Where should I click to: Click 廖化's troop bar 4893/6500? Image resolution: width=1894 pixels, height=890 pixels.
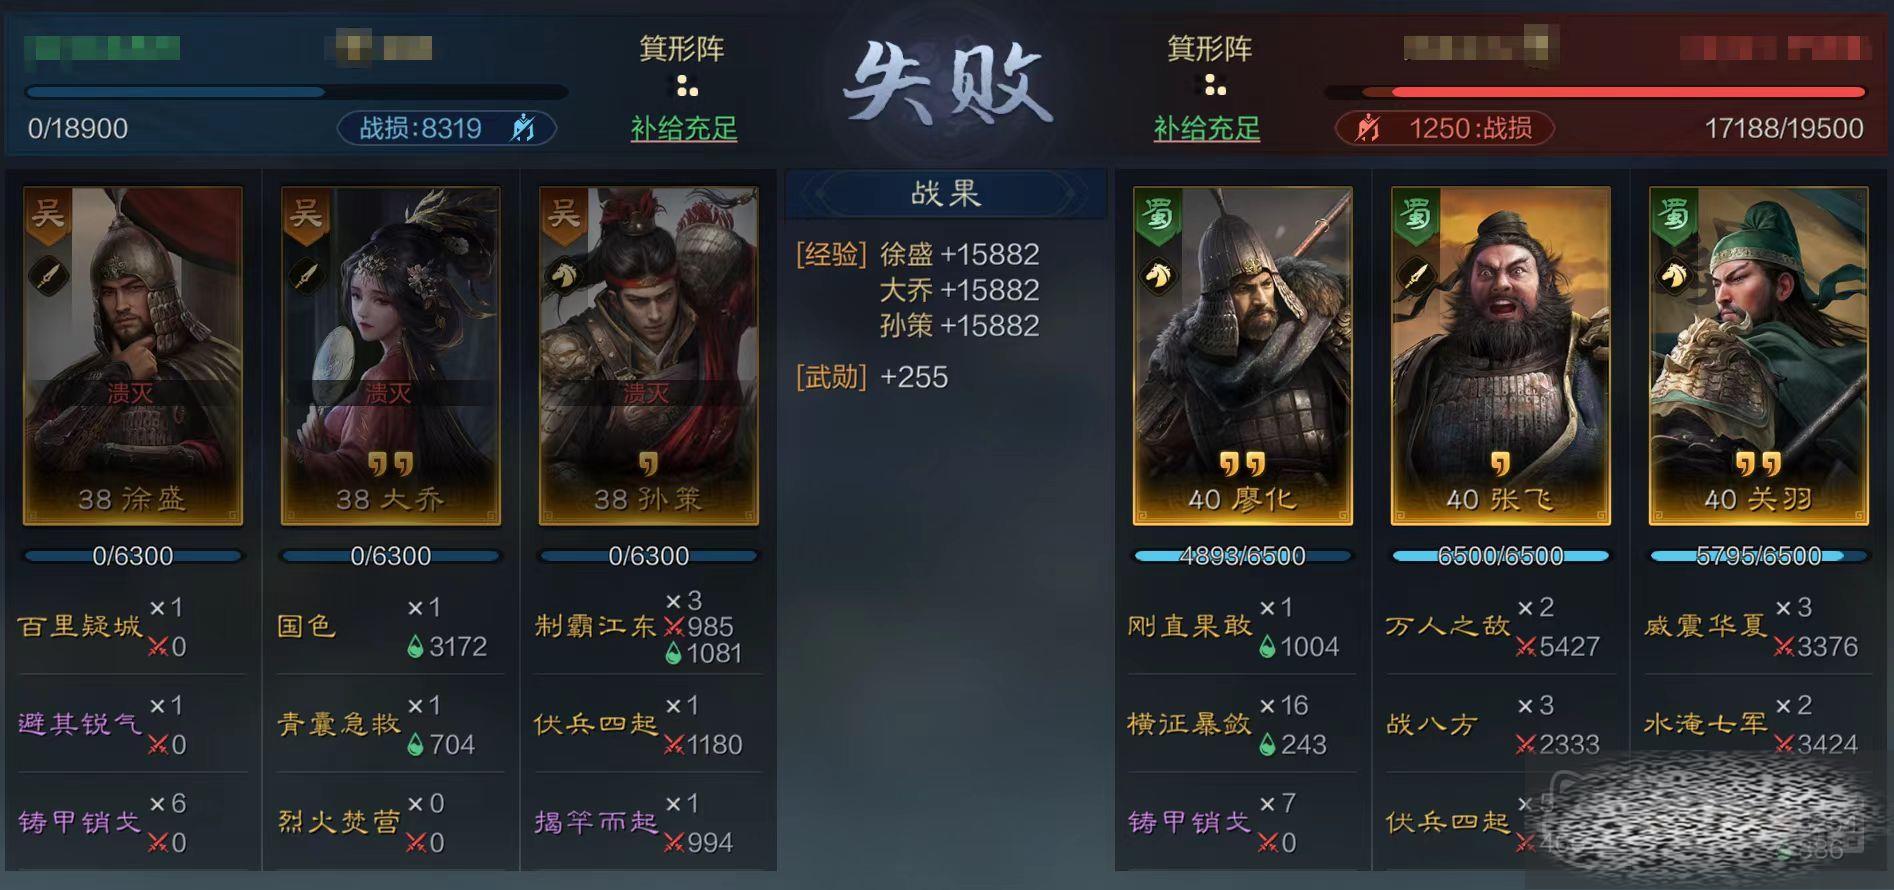point(1242,556)
